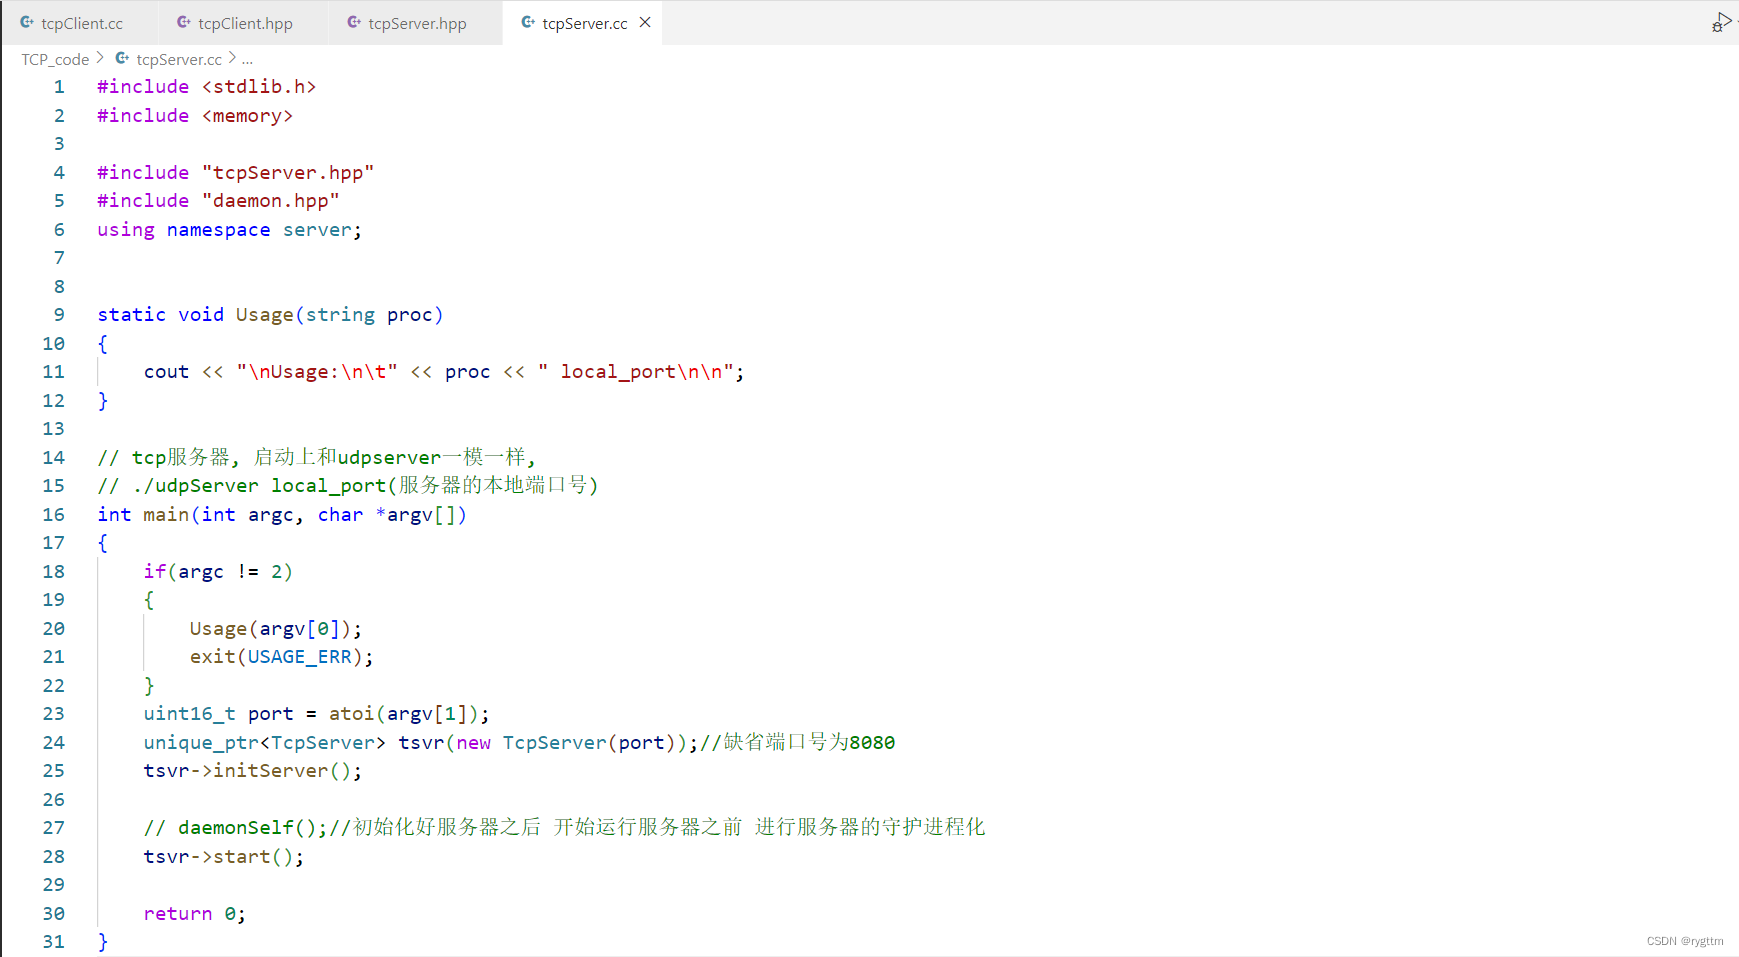Click 'new TcpServer(port)' on line 24
The image size is (1739, 957).
click(566, 743)
